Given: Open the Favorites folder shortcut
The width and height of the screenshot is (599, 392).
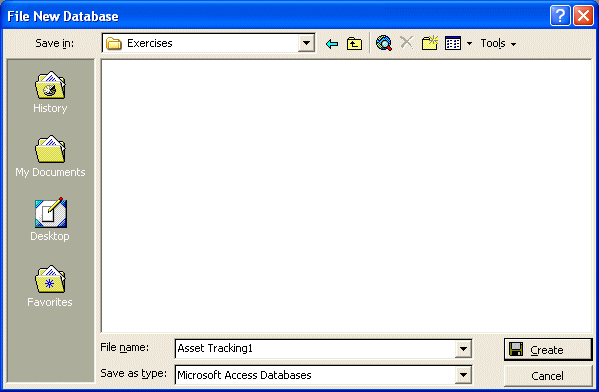Looking at the screenshot, I should 50,286.
